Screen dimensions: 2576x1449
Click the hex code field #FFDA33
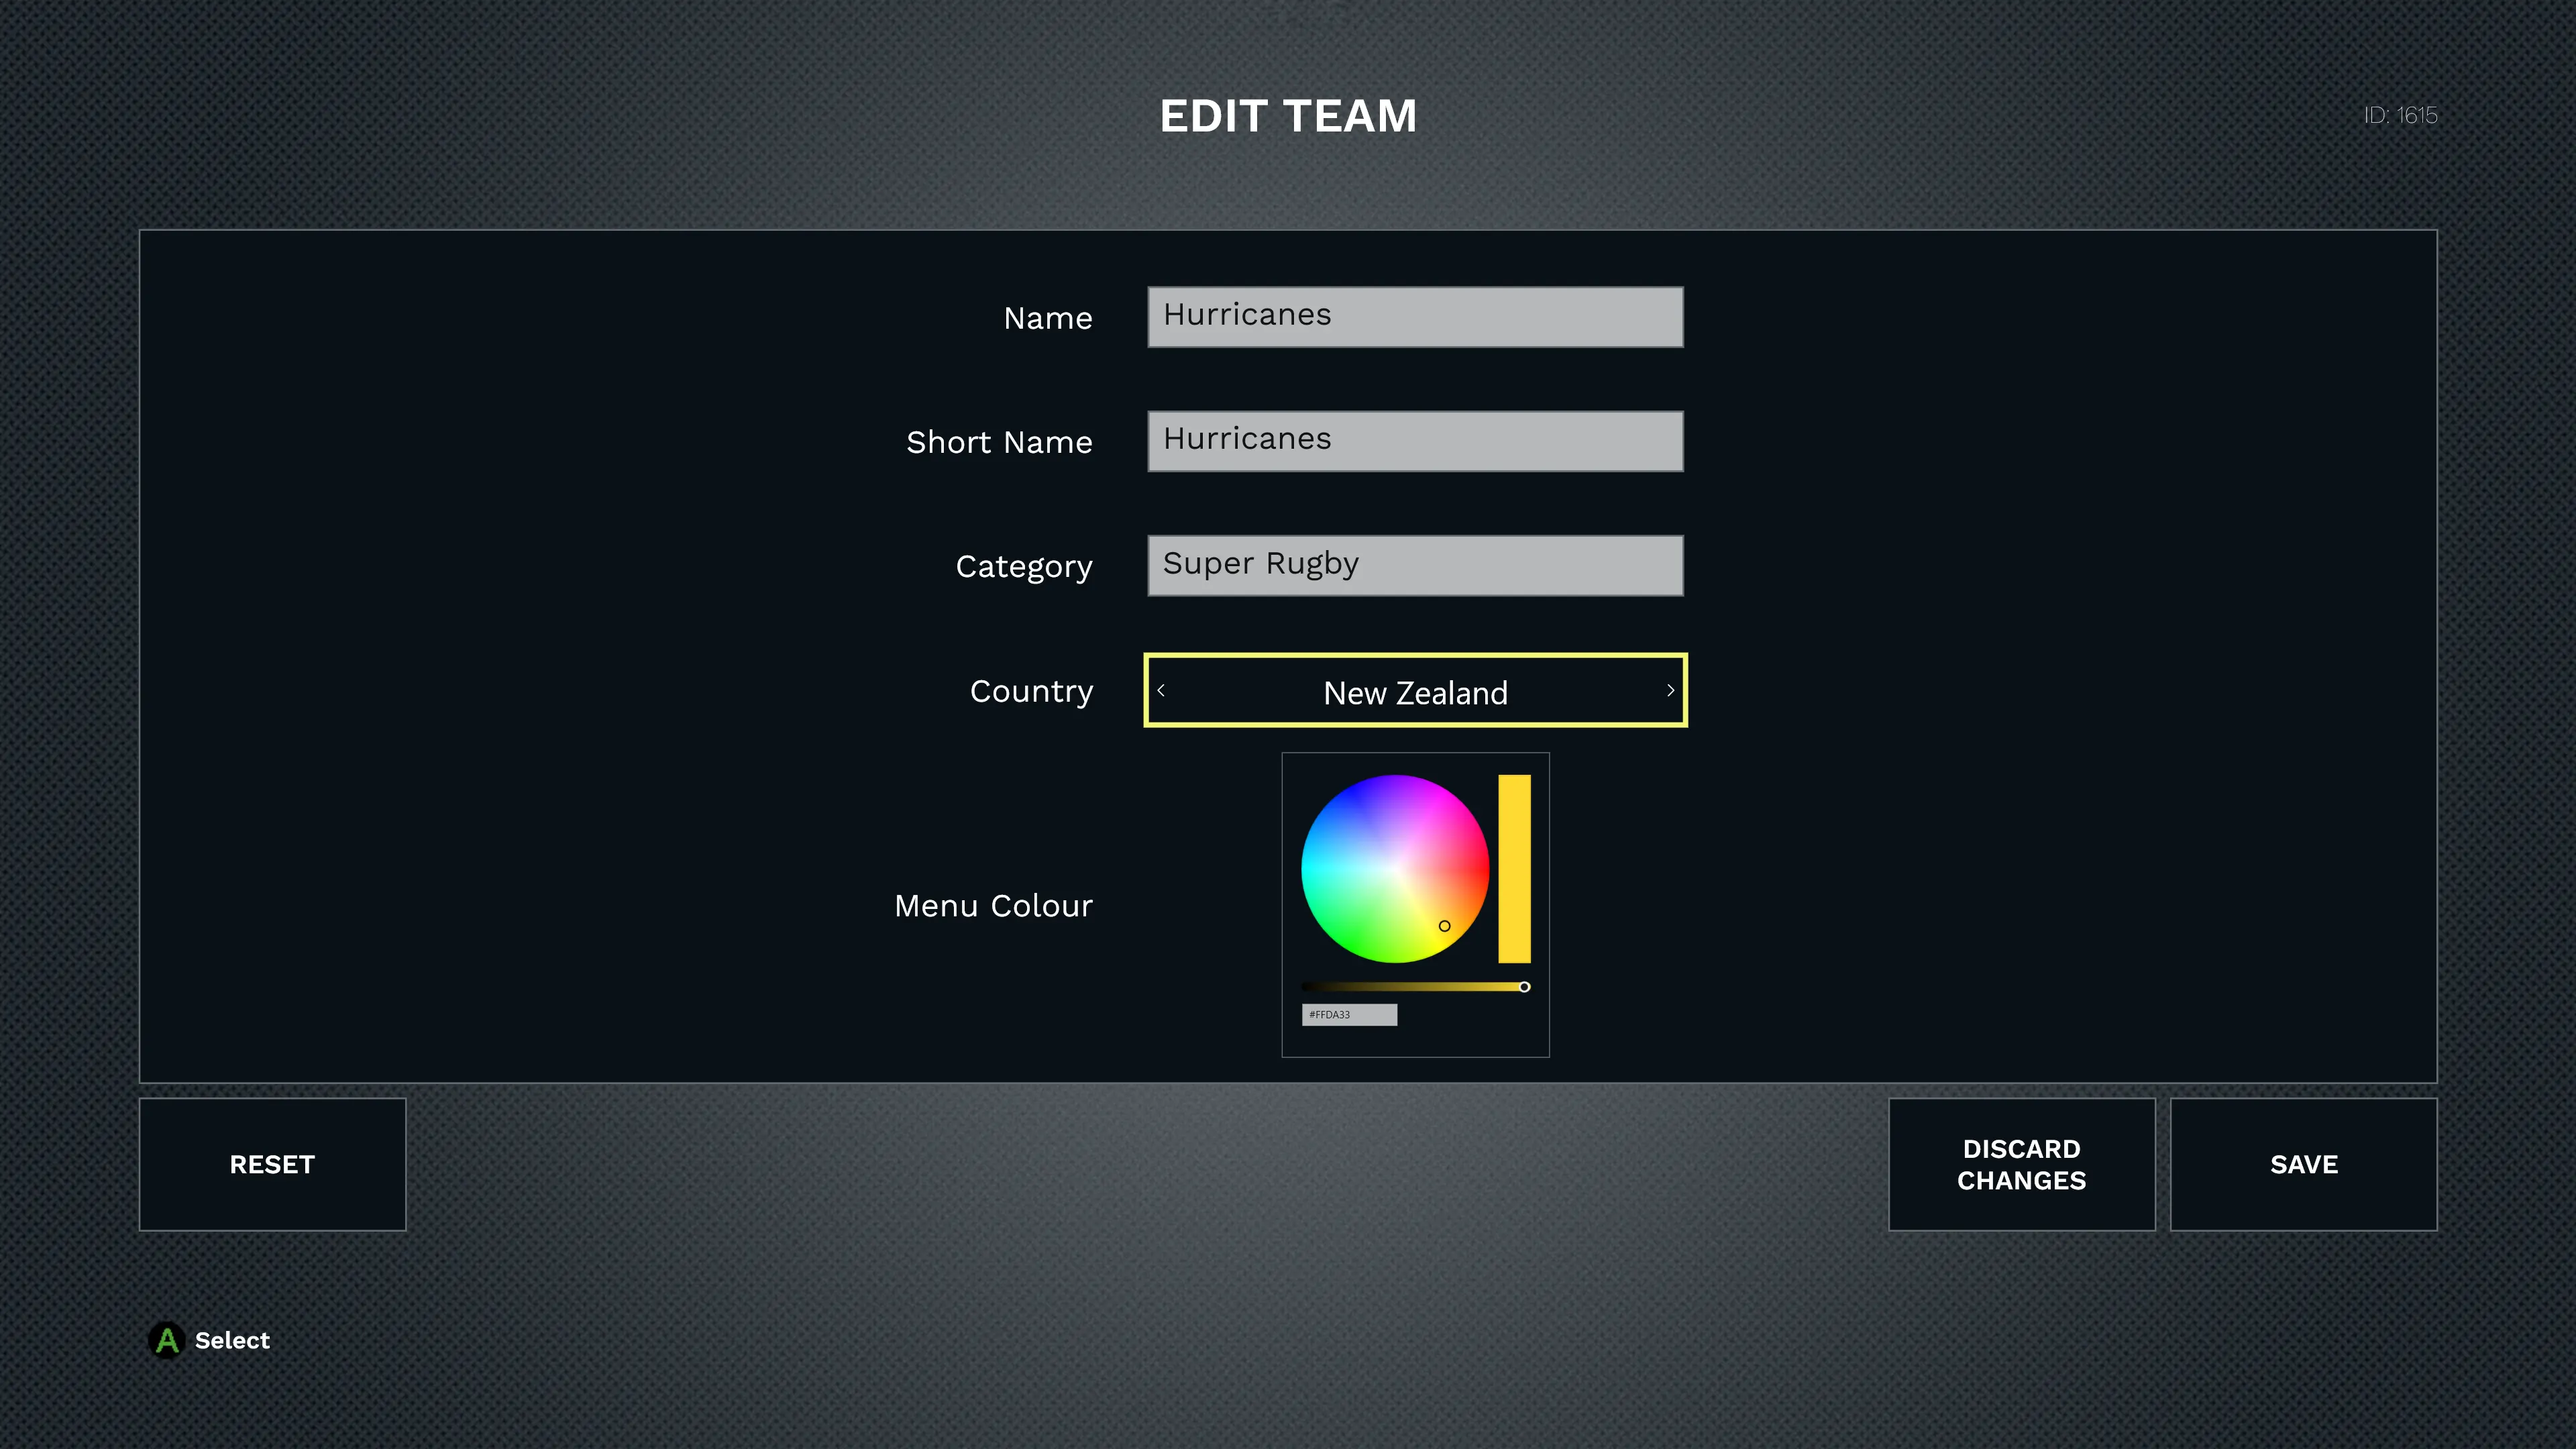point(1349,1014)
